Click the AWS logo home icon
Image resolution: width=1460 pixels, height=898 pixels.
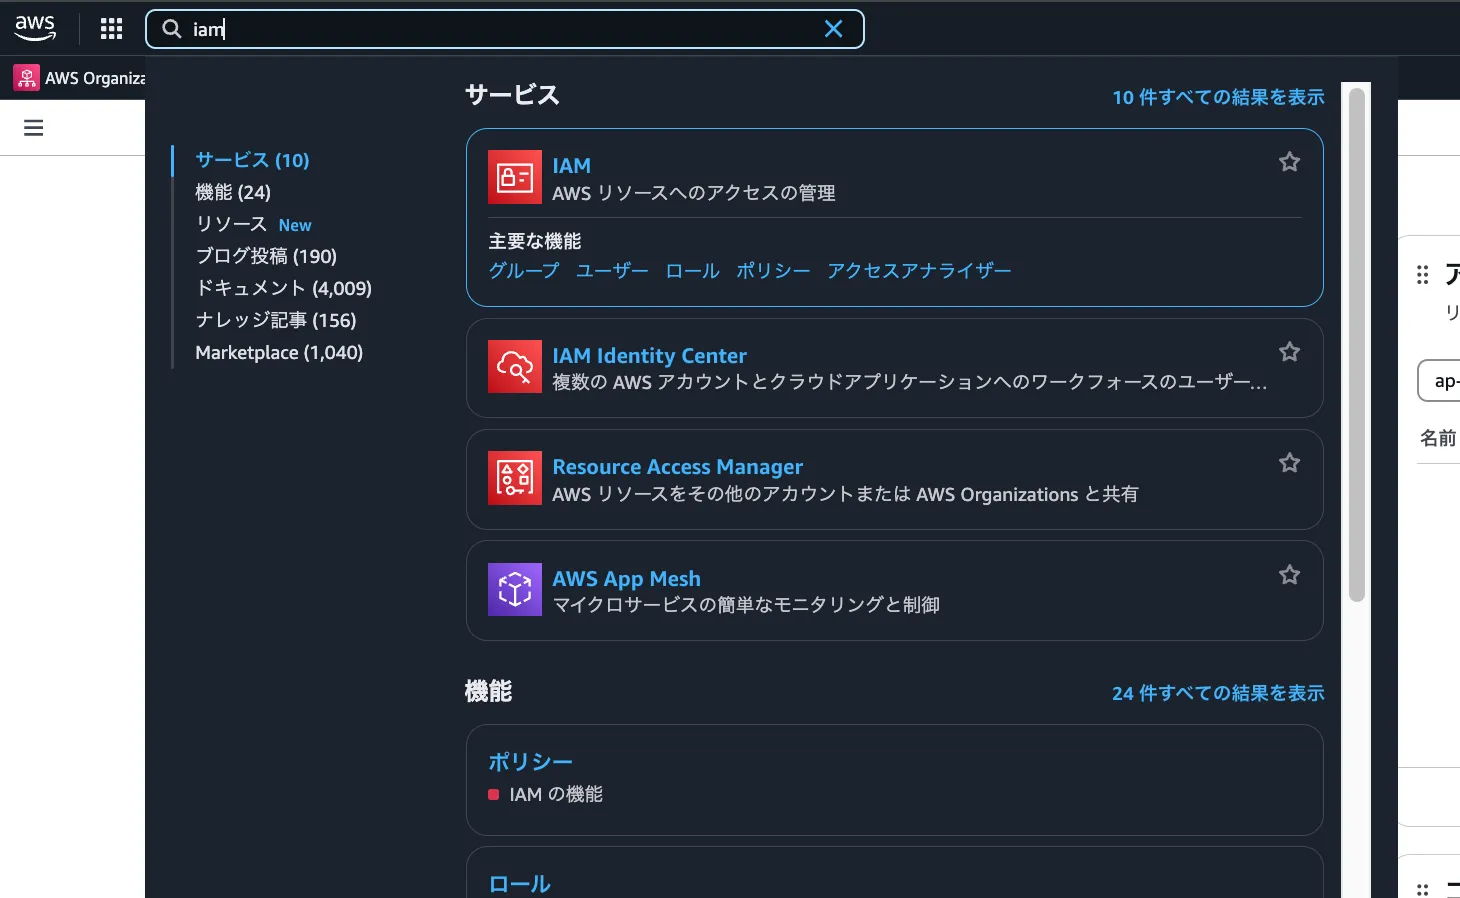pos(35,28)
